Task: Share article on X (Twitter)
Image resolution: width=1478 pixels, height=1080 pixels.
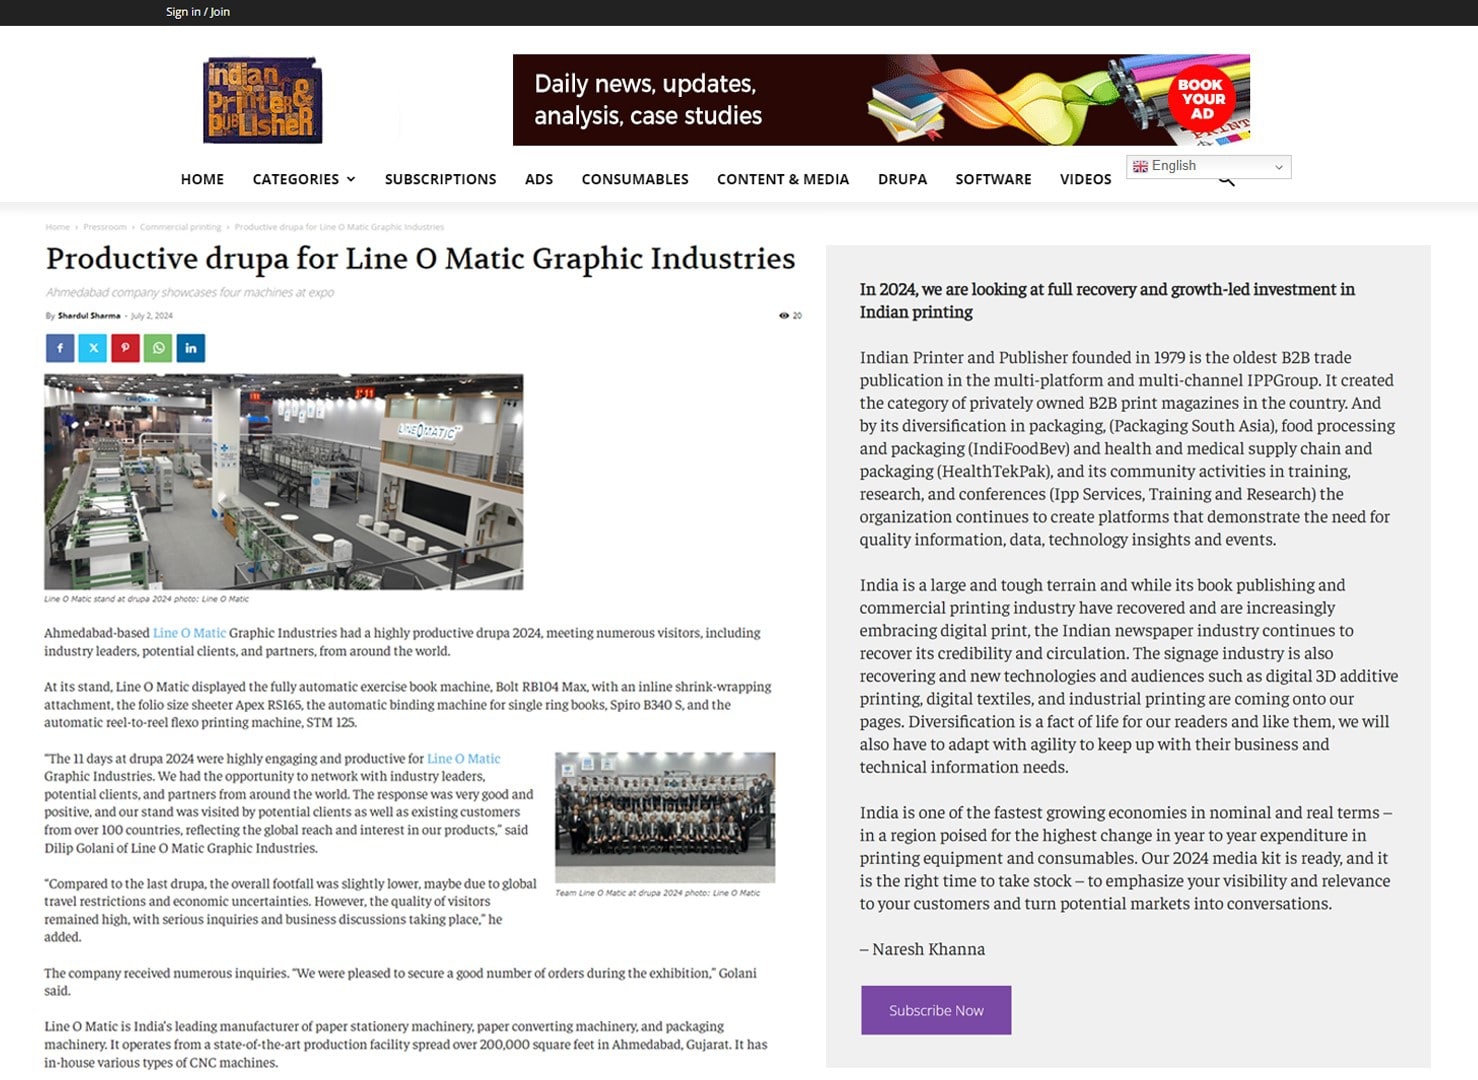Action: coord(93,348)
